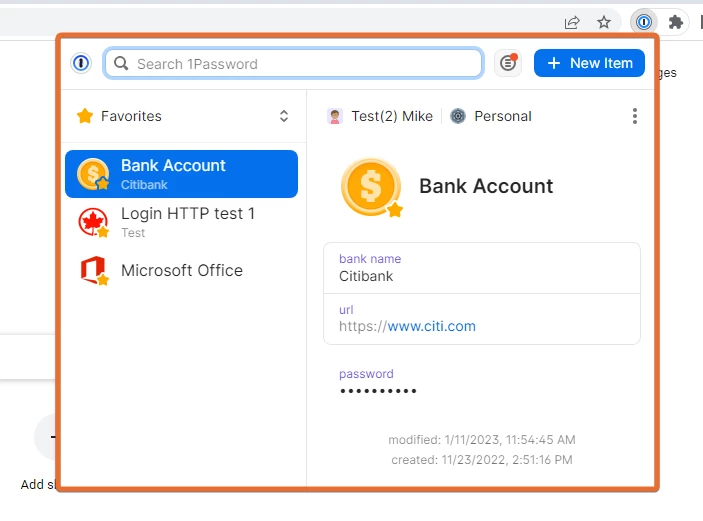Open the Watchtower notifications icon
Viewport: 703px width, 521px height.
tap(508, 63)
